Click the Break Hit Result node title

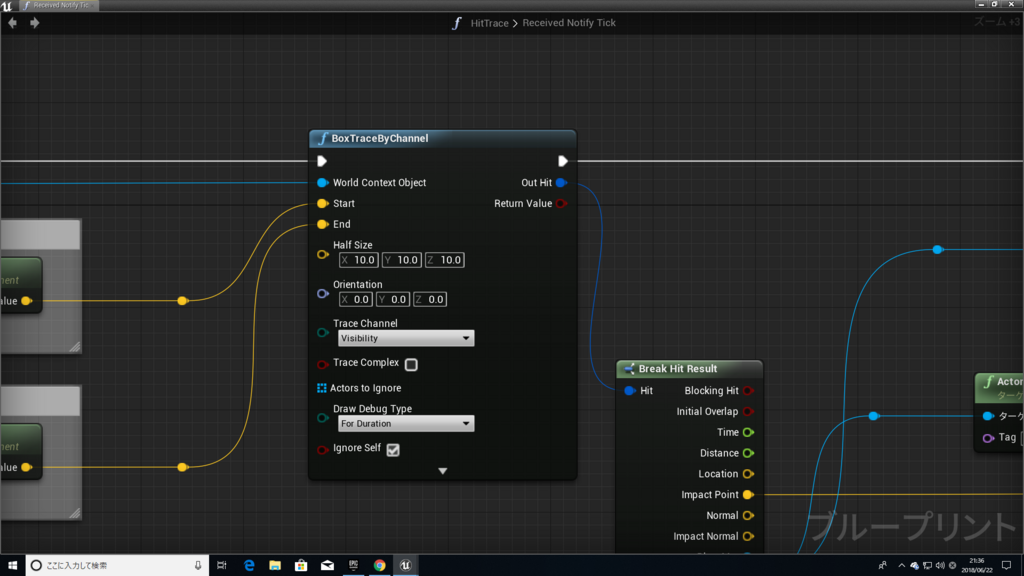[677, 369]
